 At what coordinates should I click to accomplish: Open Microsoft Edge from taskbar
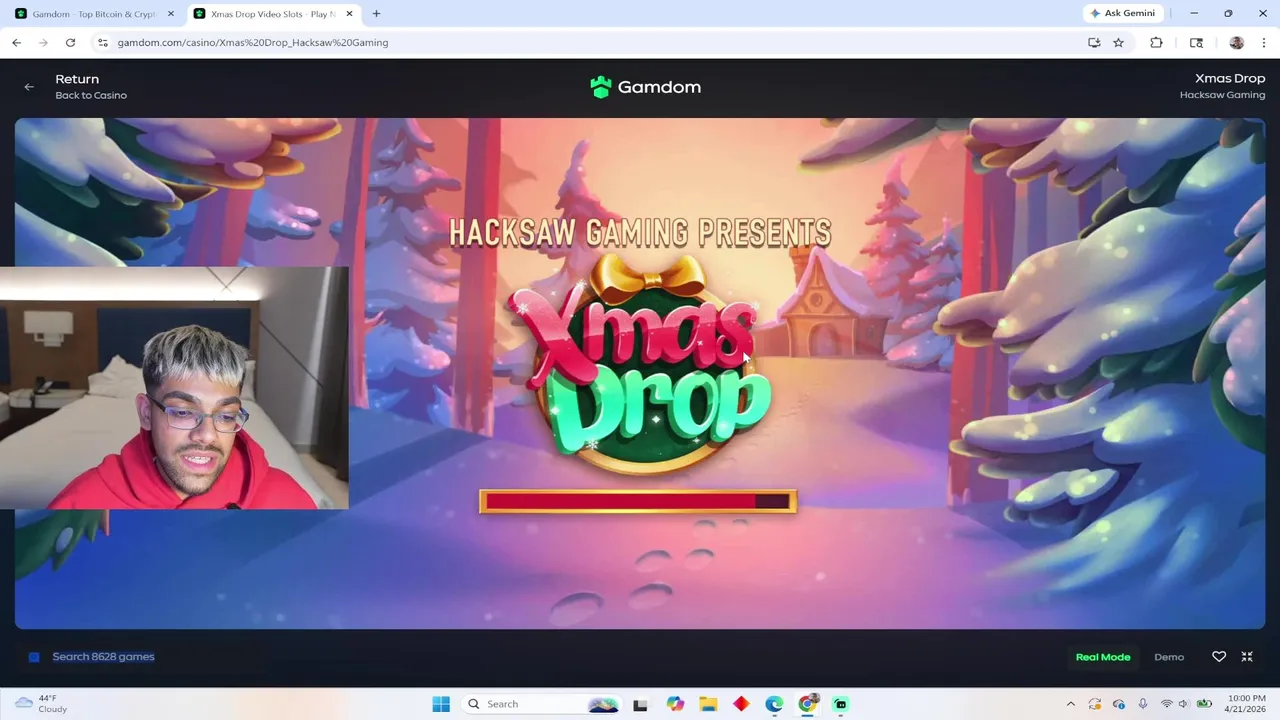coord(774,704)
